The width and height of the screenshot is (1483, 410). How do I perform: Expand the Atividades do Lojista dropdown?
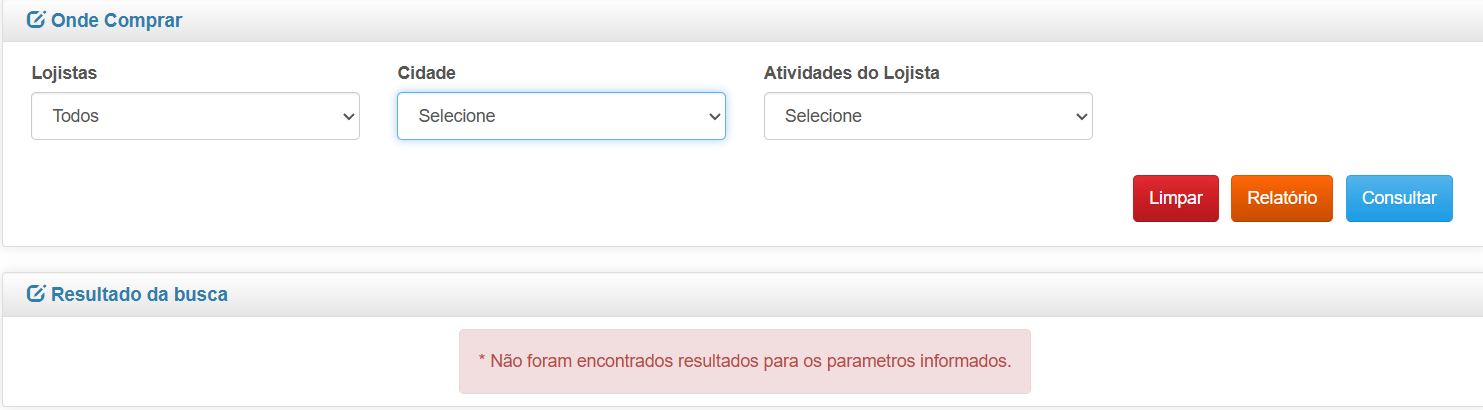tap(927, 116)
